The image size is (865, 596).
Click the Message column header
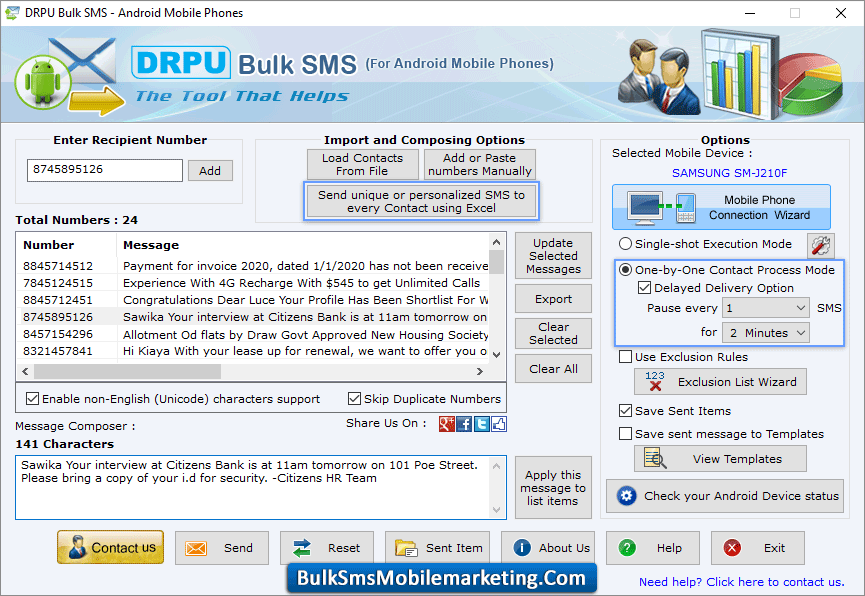(303, 245)
